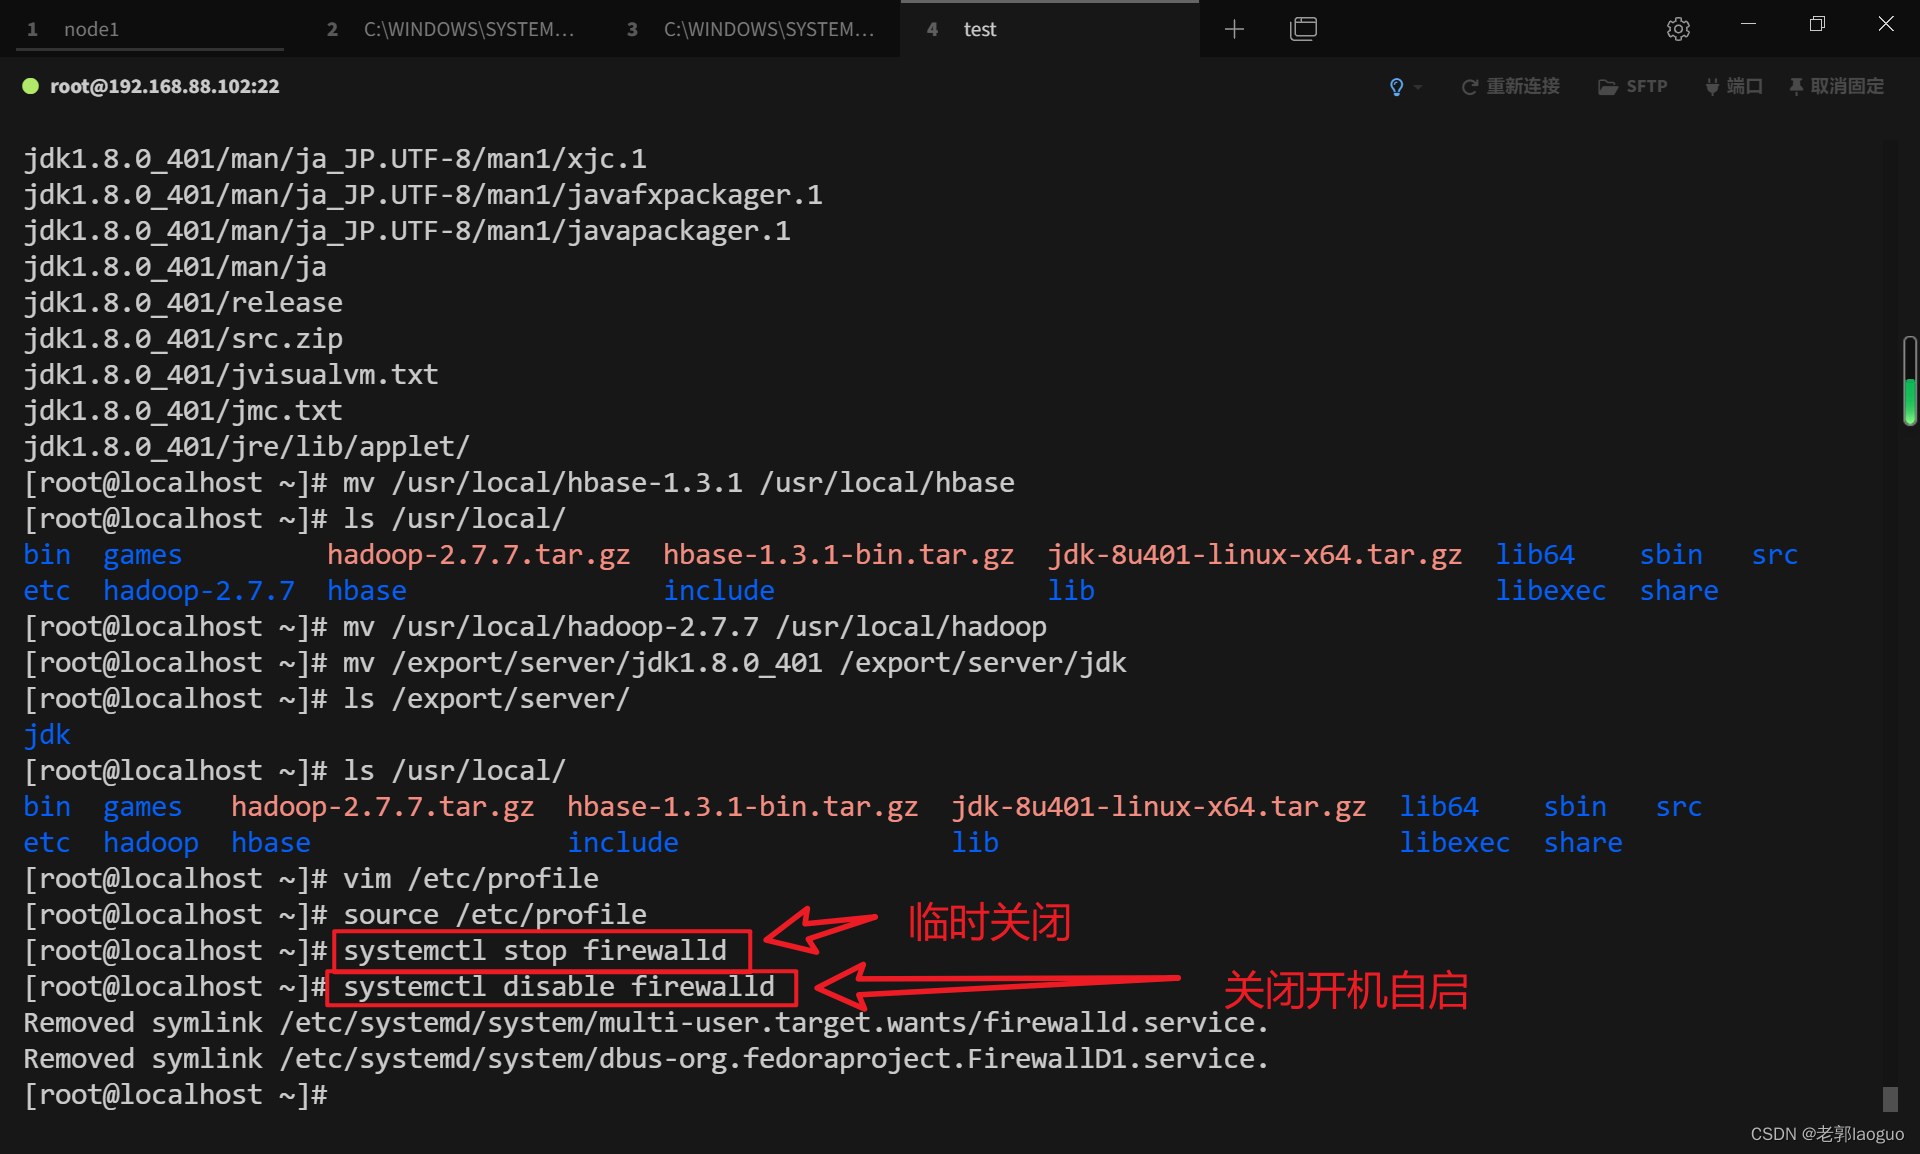This screenshot has height=1154, width=1920.
Task: Open the multi-window layout icon
Action: tap(1303, 29)
